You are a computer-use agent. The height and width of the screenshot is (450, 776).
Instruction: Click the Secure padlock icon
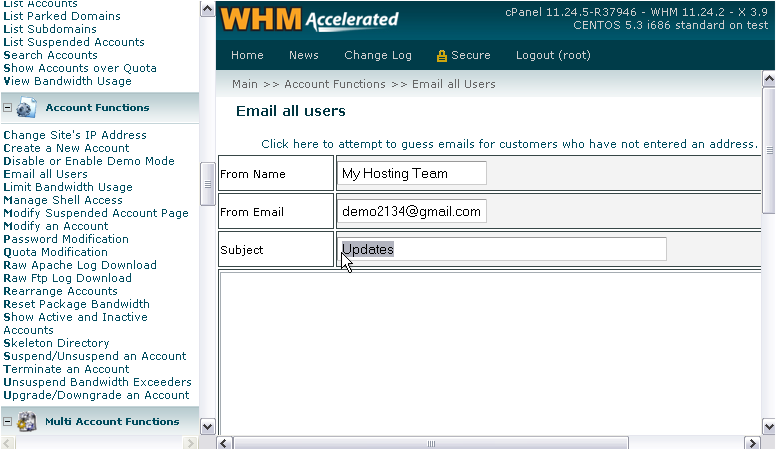(x=441, y=56)
